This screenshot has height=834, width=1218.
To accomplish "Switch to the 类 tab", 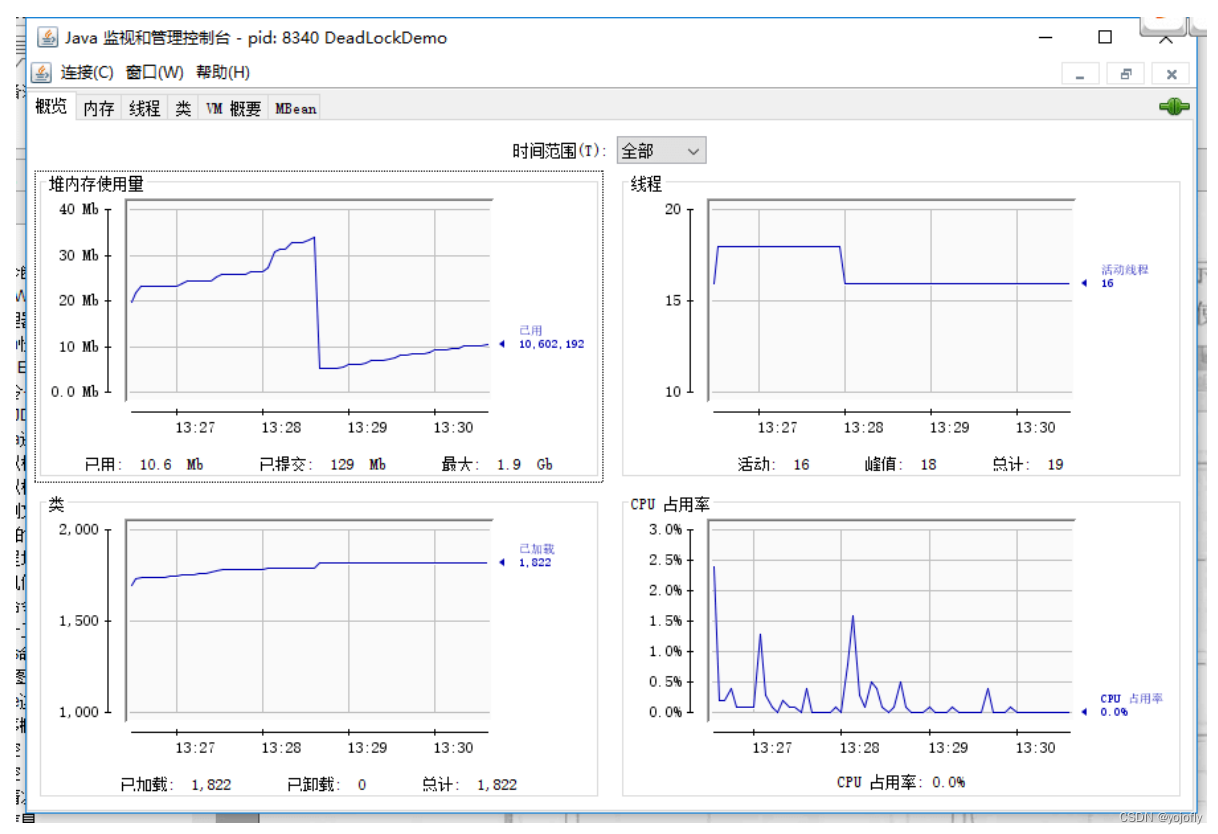I will 183,109.
